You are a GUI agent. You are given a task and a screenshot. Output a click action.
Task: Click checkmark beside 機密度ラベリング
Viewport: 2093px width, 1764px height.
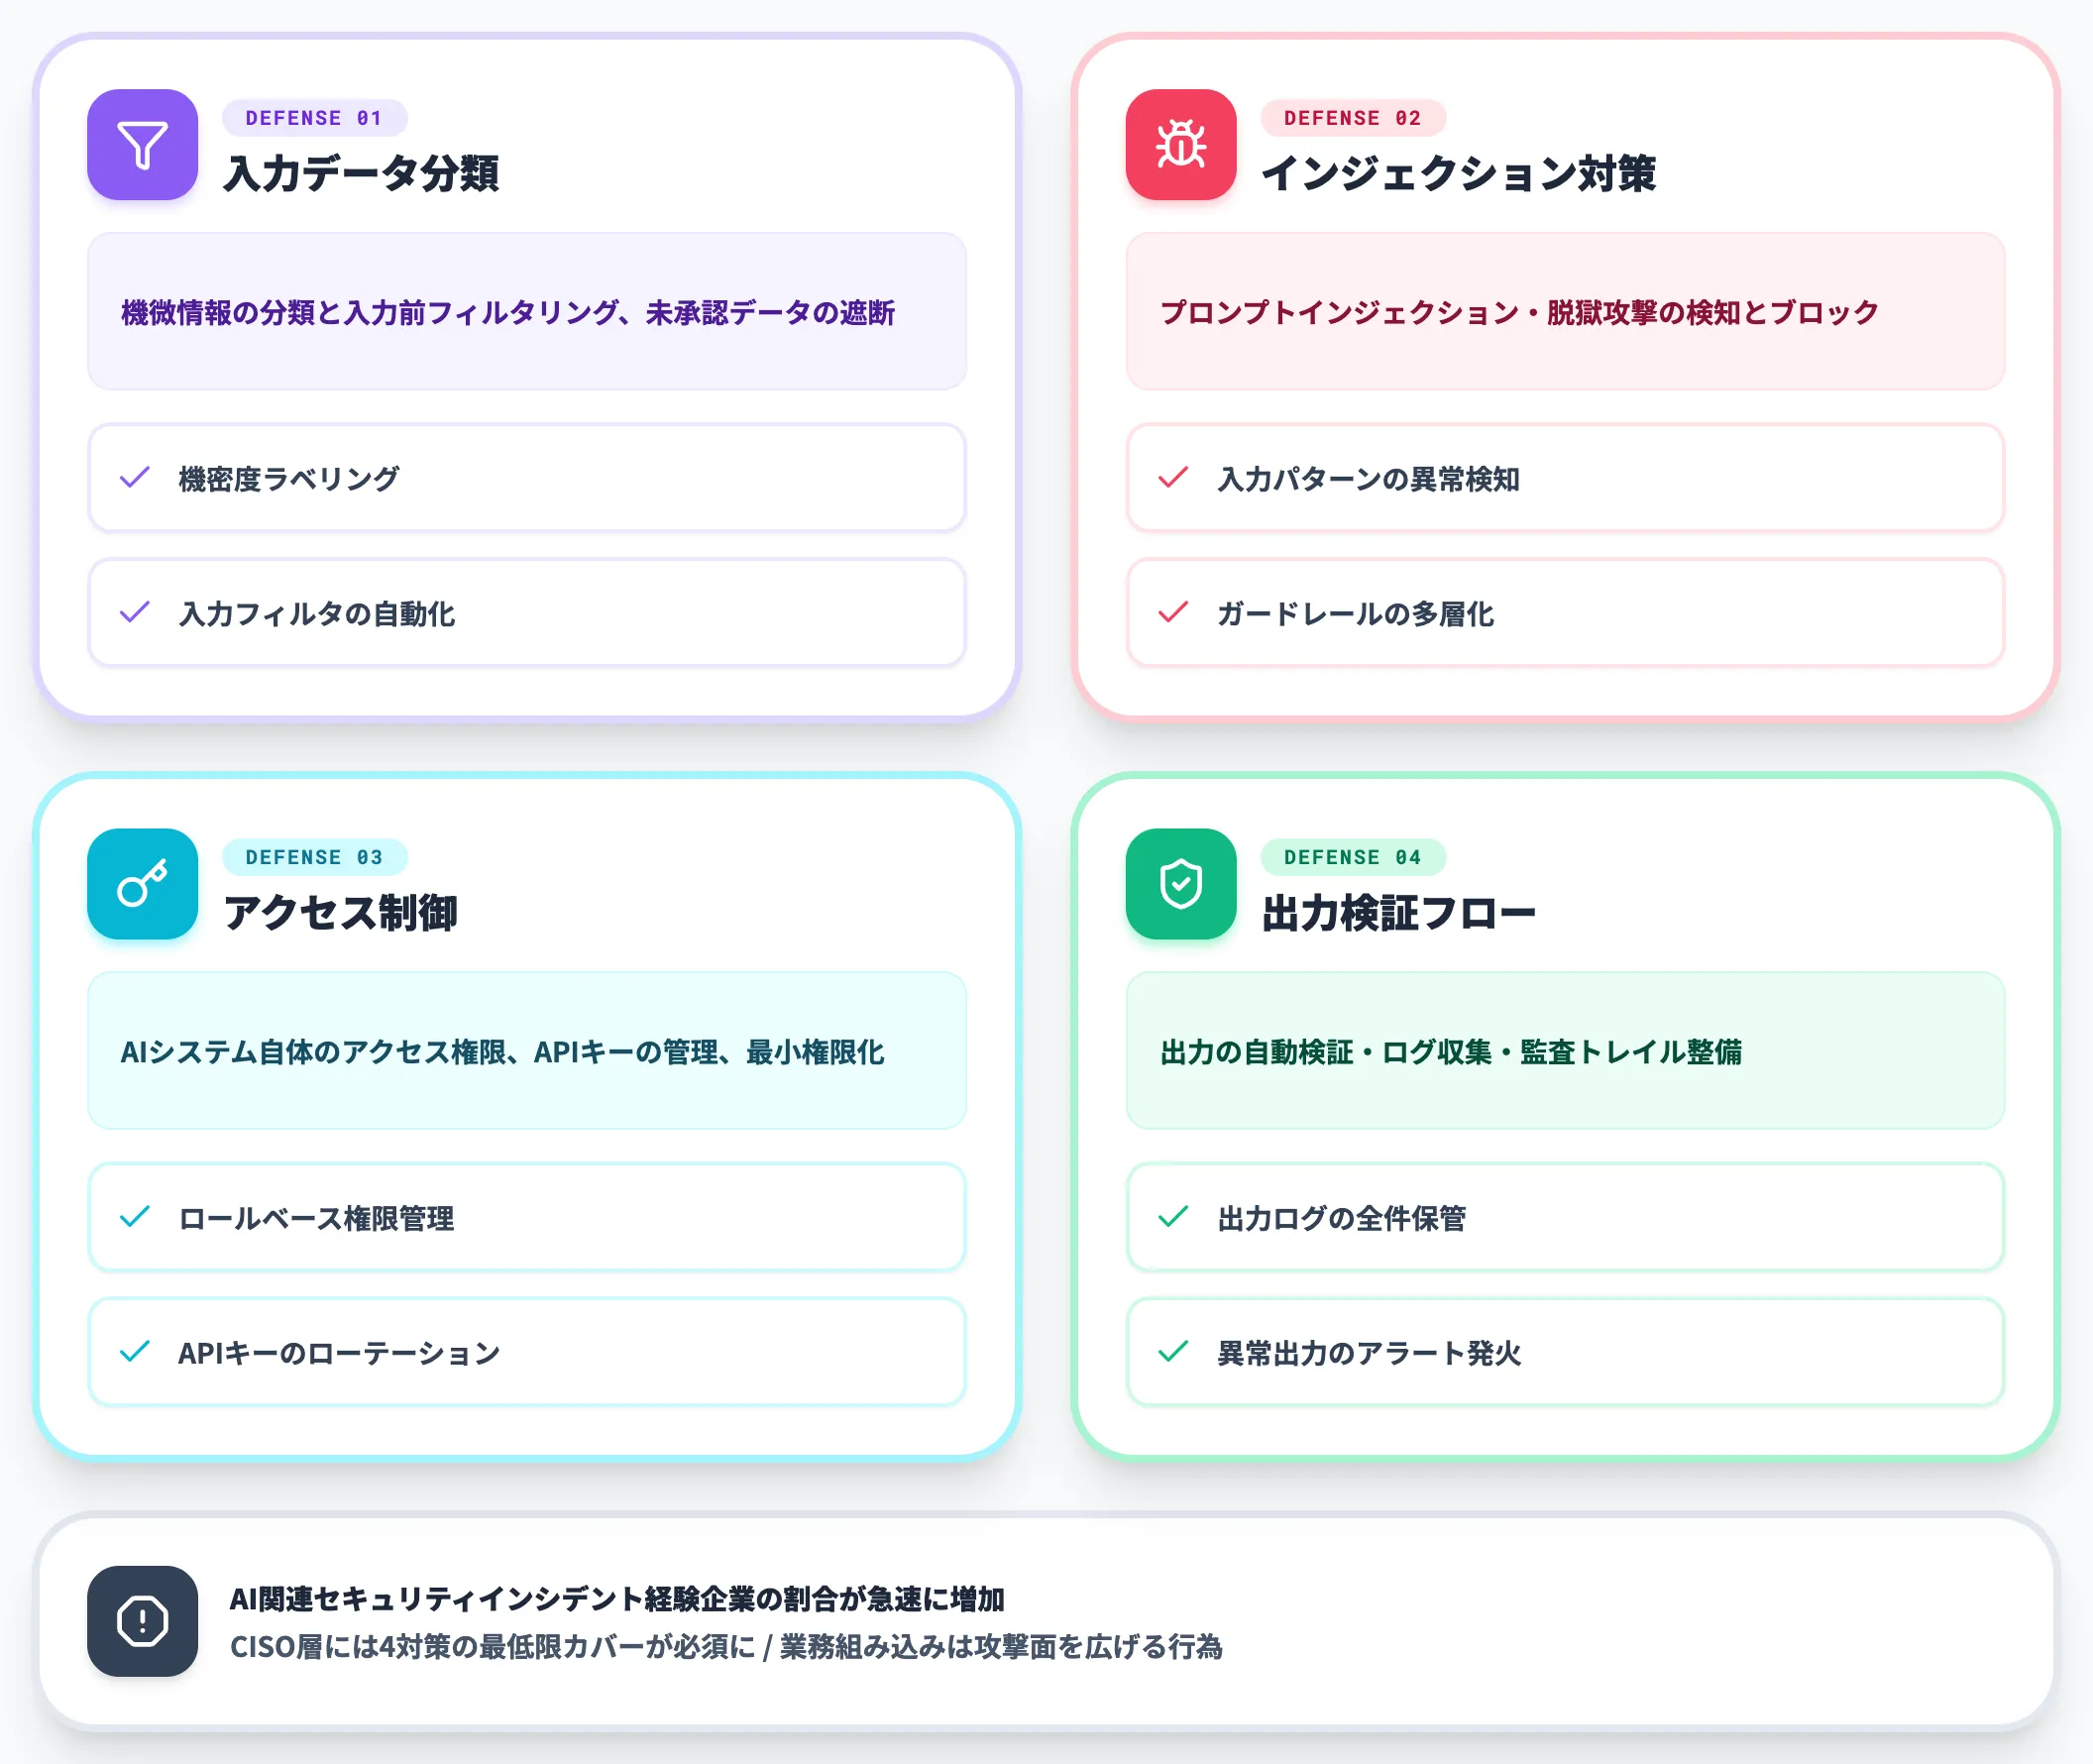135,477
